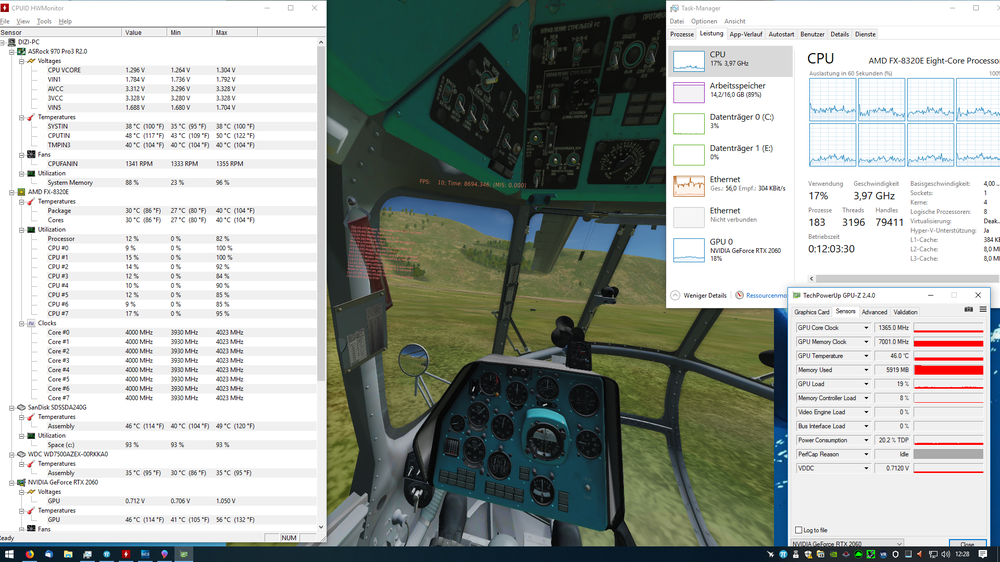Collapse ASRock 970 Pro3 R2.0 tree node
Screen dimensions: 1000x562
click(x=11, y=52)
